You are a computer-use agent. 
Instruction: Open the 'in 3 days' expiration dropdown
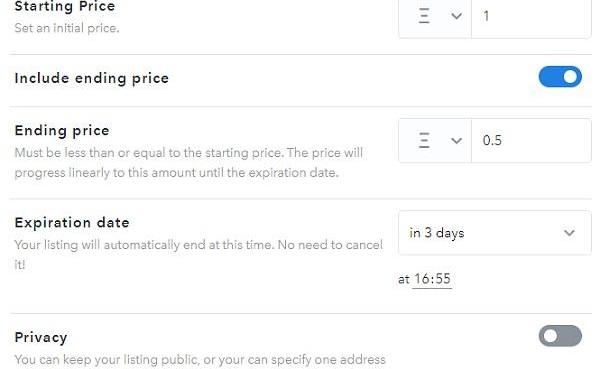pos(494,233)
